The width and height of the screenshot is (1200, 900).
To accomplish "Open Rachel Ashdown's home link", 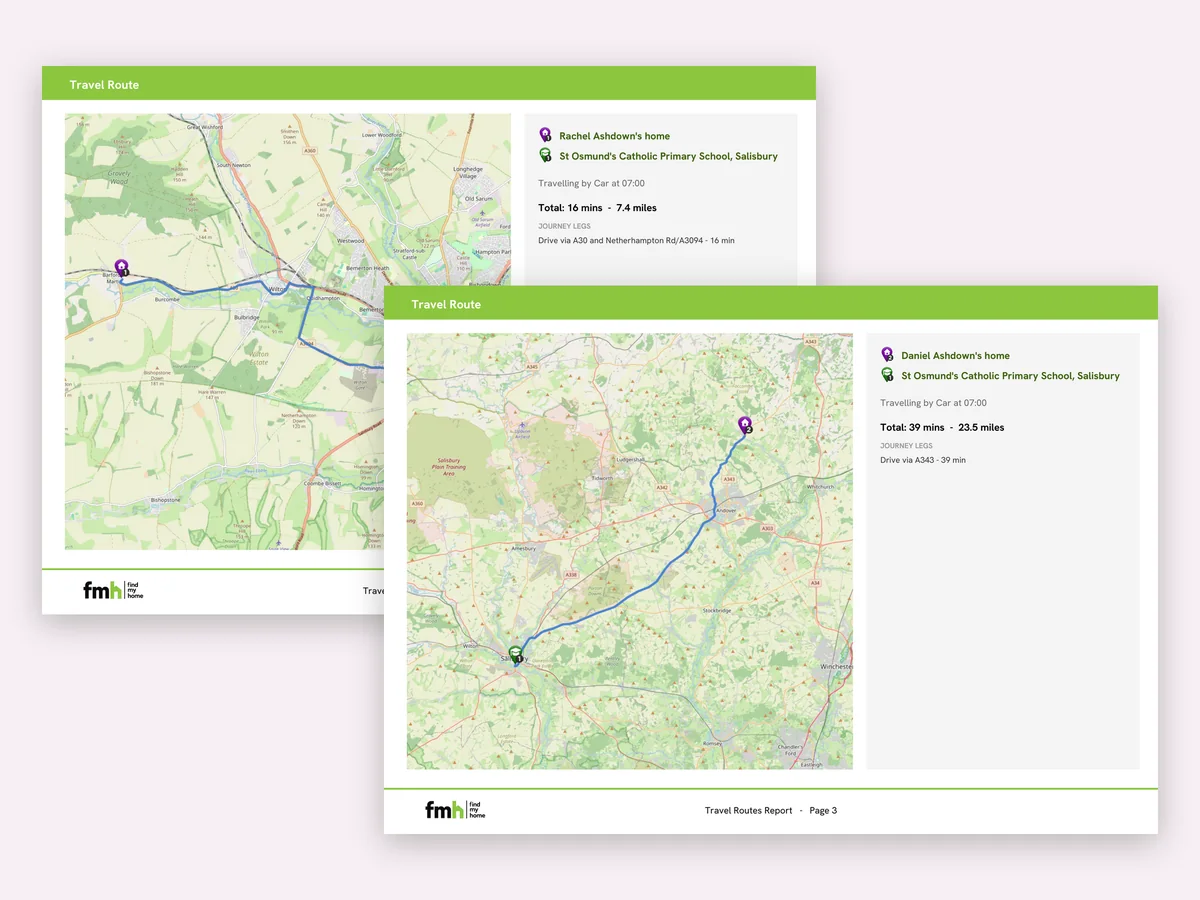I will [x=614, y=136].
